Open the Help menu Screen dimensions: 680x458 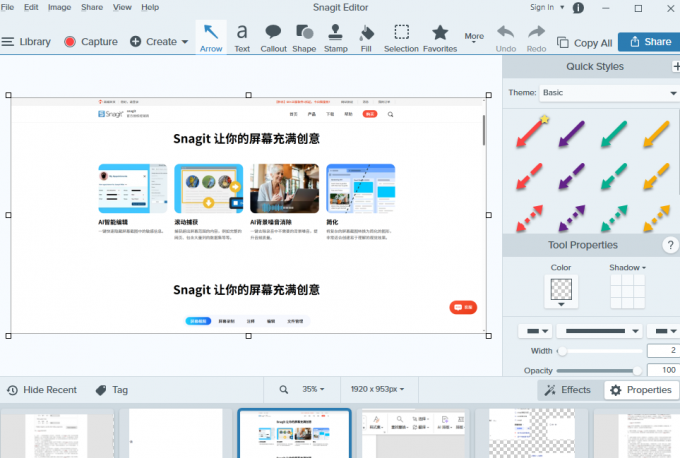pos(150,7)
